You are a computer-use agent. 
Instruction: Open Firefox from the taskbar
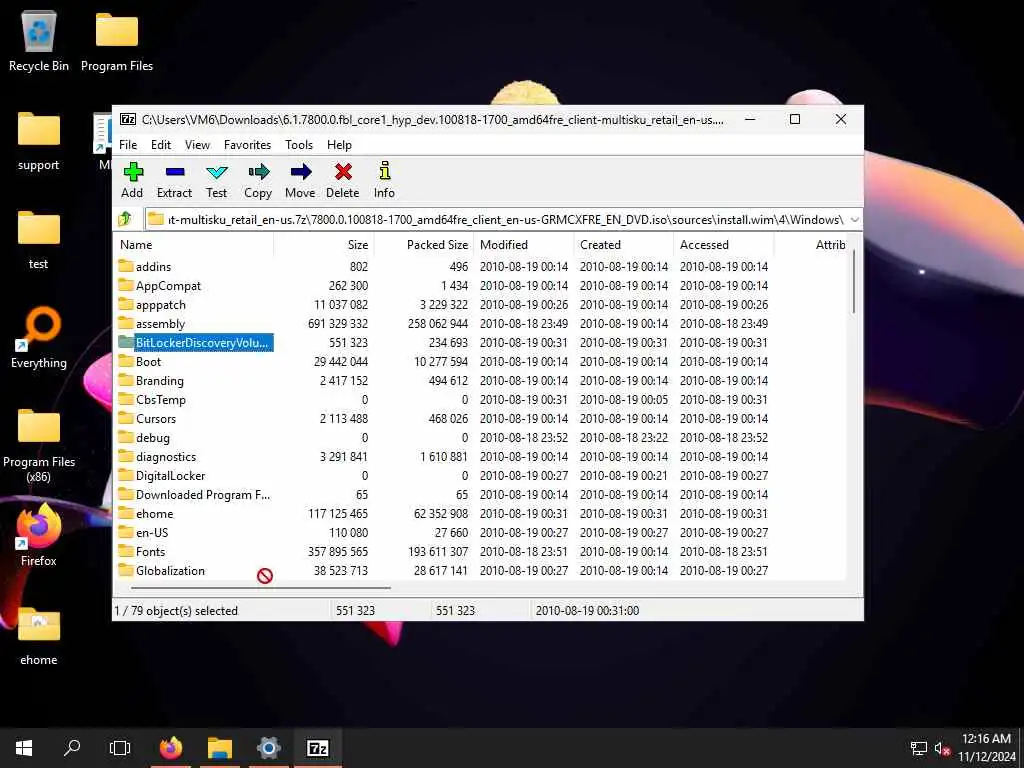171,748
